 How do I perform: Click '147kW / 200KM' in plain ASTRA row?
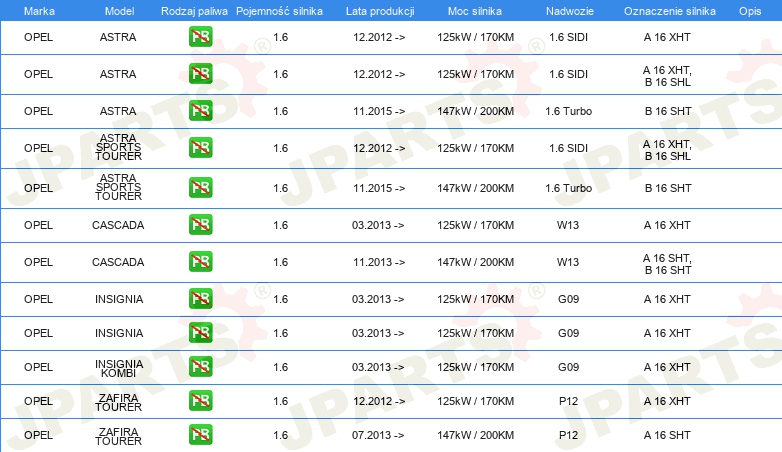coord(475,111)
